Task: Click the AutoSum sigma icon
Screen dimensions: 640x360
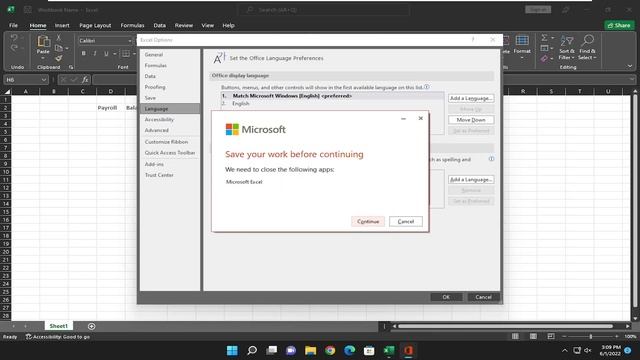Action: [544, 38]
